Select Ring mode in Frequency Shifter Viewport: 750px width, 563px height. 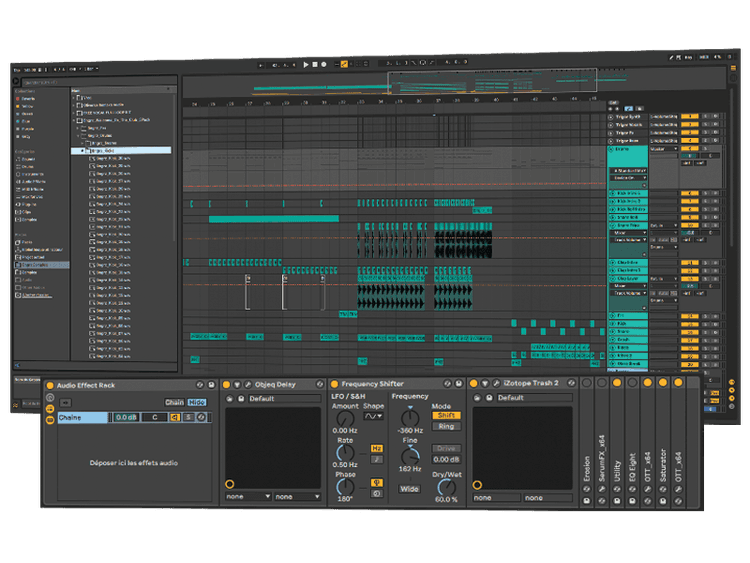[447, 426]
